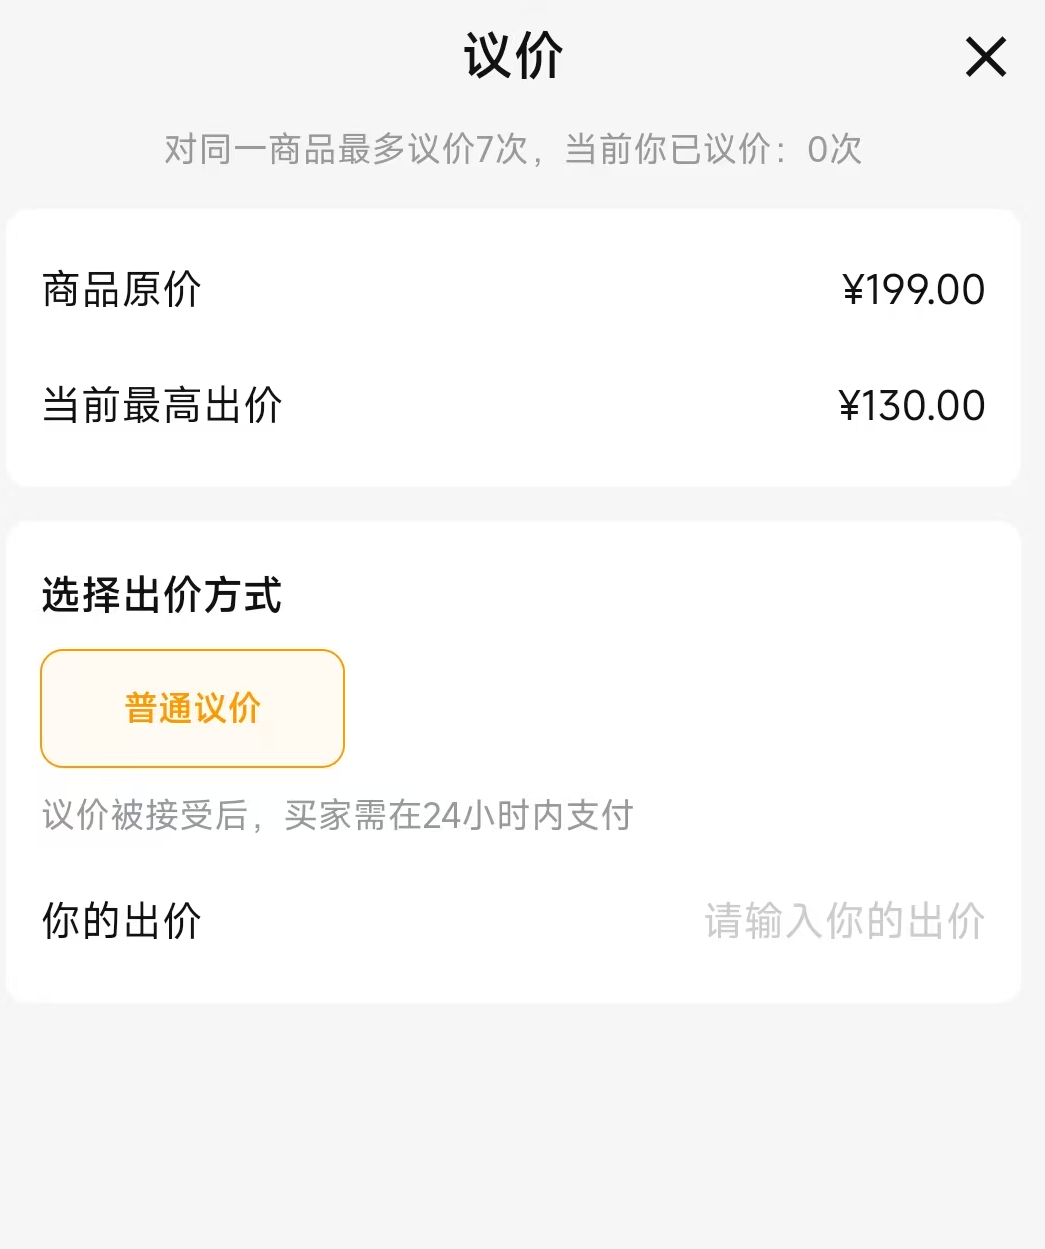Image resolution: width=1045 pixels, height=1249 pixels.
Task: Select the 普通议价 bidding method
Action: [192, 708]
